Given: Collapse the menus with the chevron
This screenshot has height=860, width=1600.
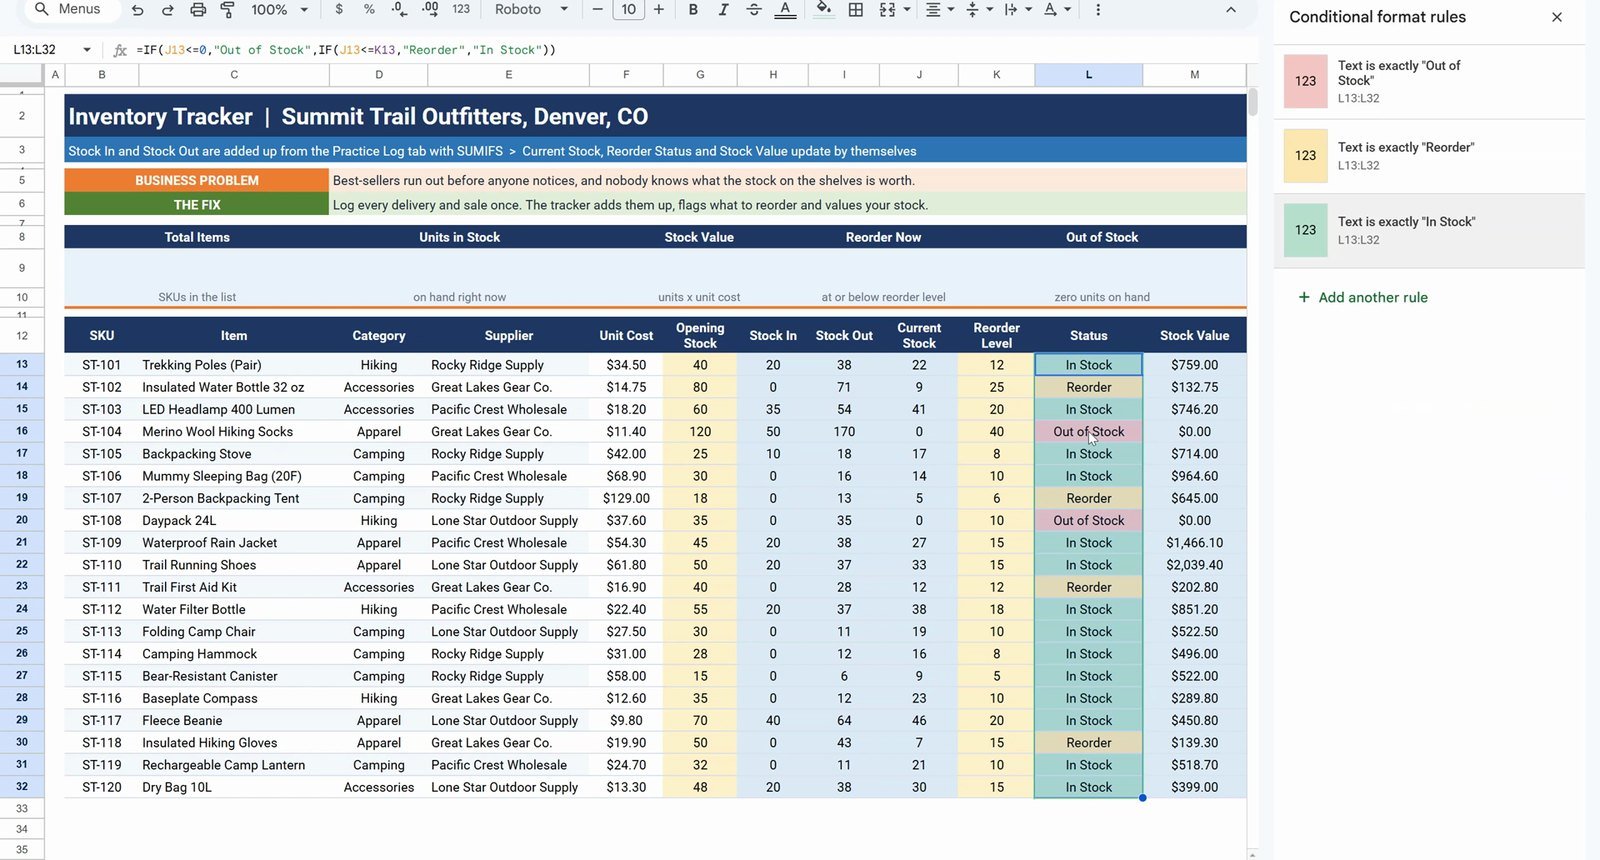Looking at the screenshot, I should 1231,9.
